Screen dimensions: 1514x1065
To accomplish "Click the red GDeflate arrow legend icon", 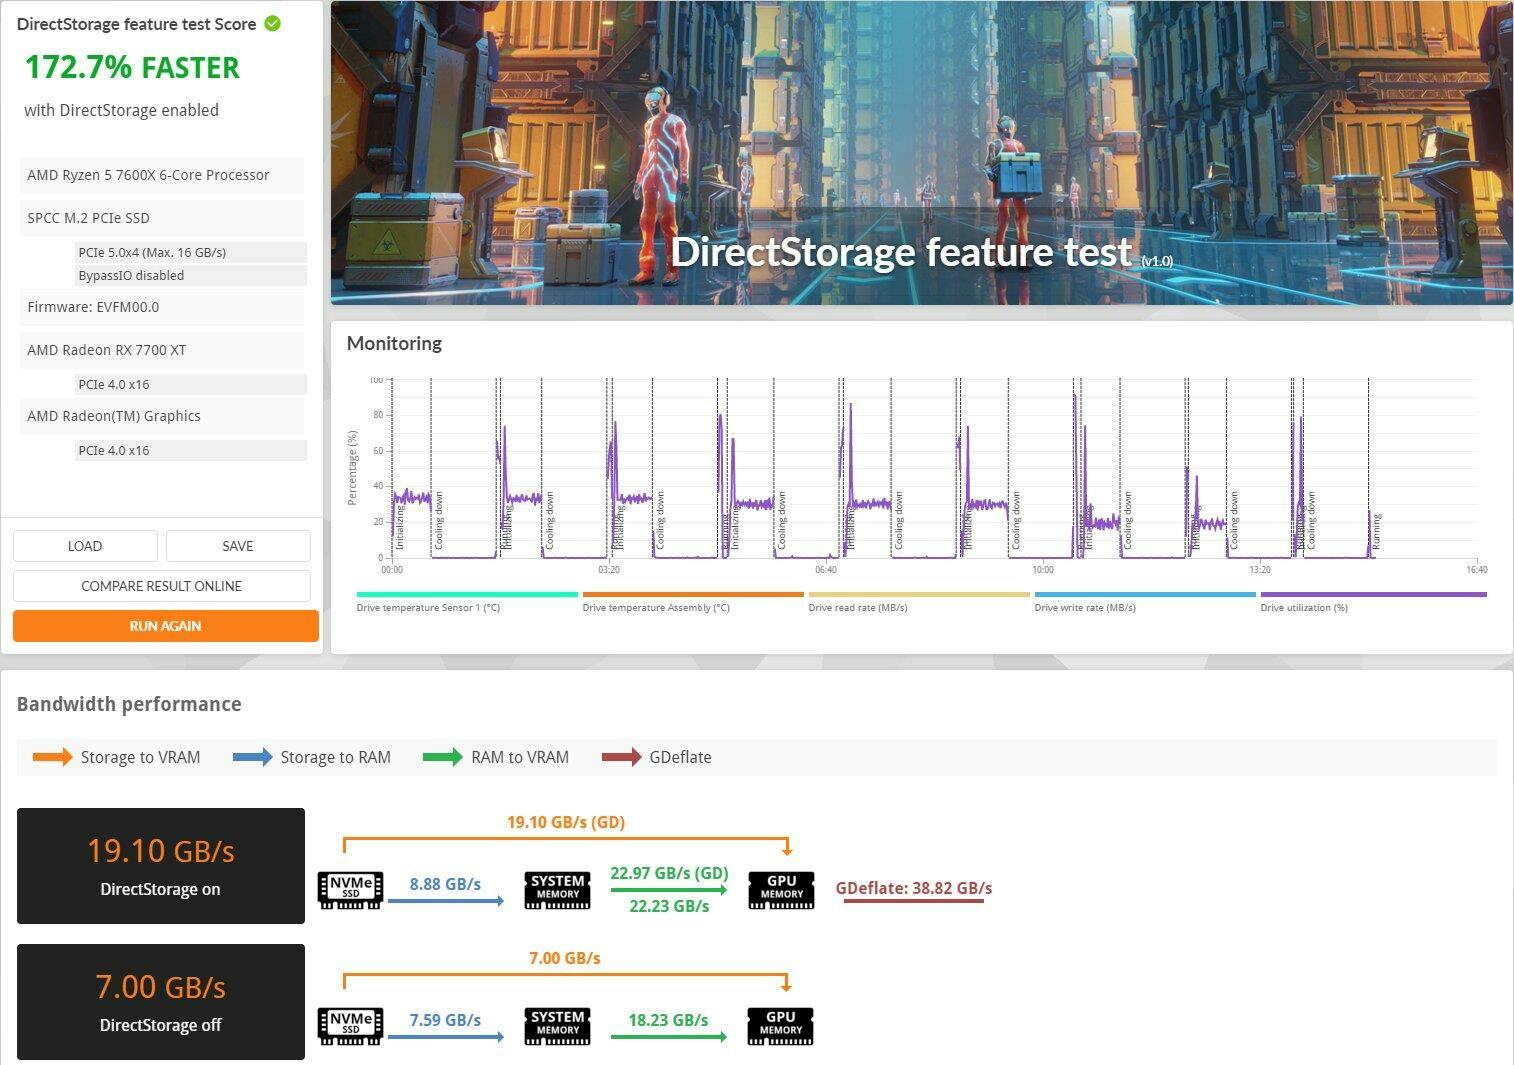I will (621, 757).
